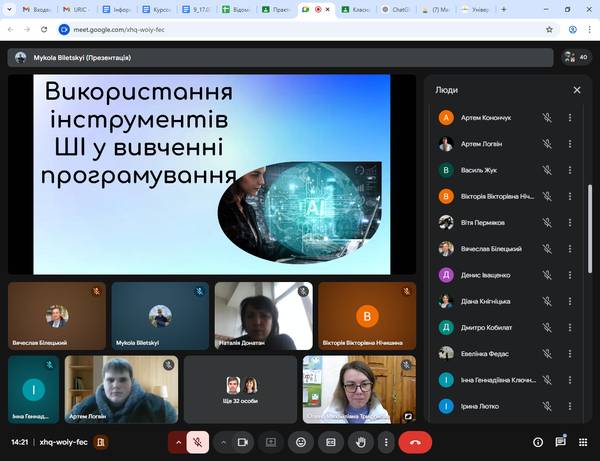600x461 pixels.
Task: Close the Люди side panel
Action: click(x=577, y=90)
